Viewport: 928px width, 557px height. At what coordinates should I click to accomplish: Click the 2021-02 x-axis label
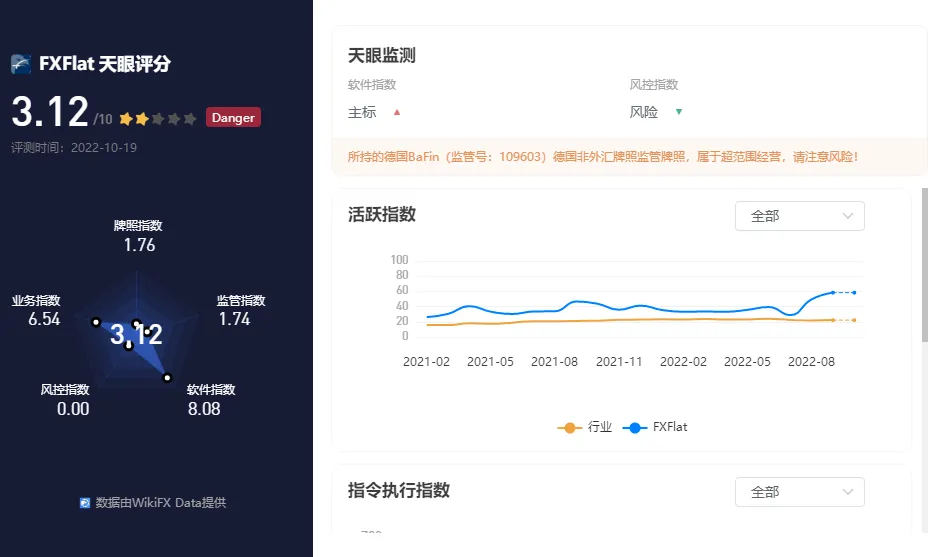click(x=426, y=362)
